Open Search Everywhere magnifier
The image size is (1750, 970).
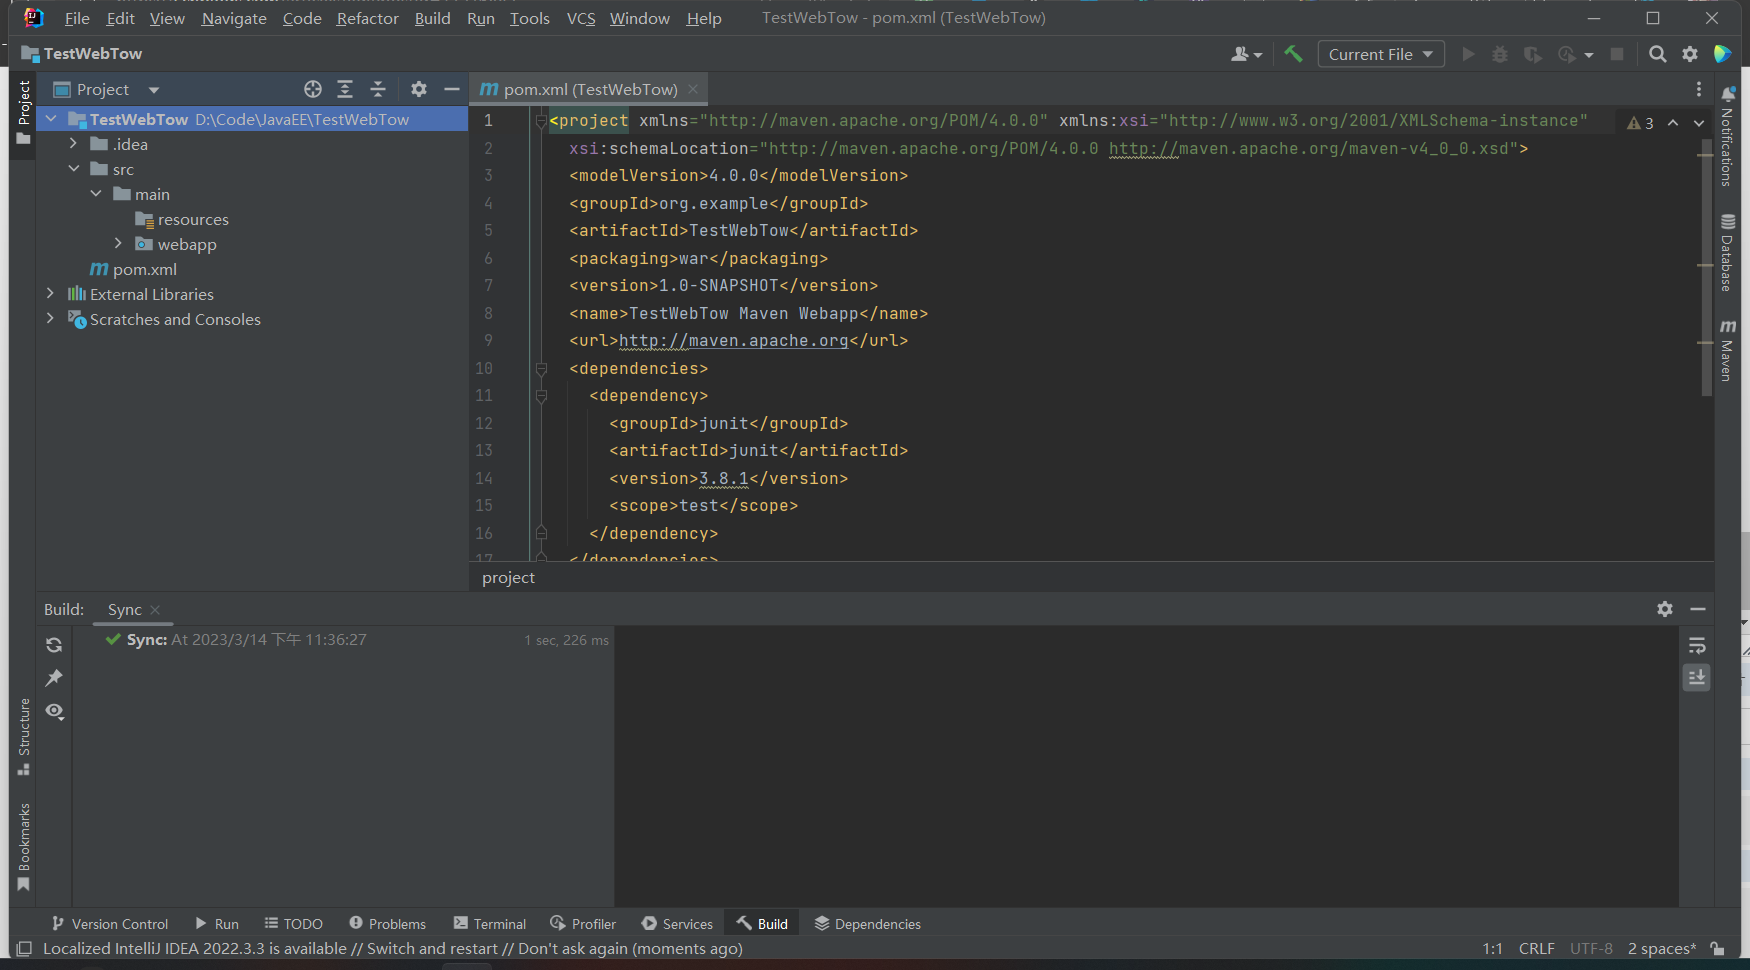coord(1657,54)
